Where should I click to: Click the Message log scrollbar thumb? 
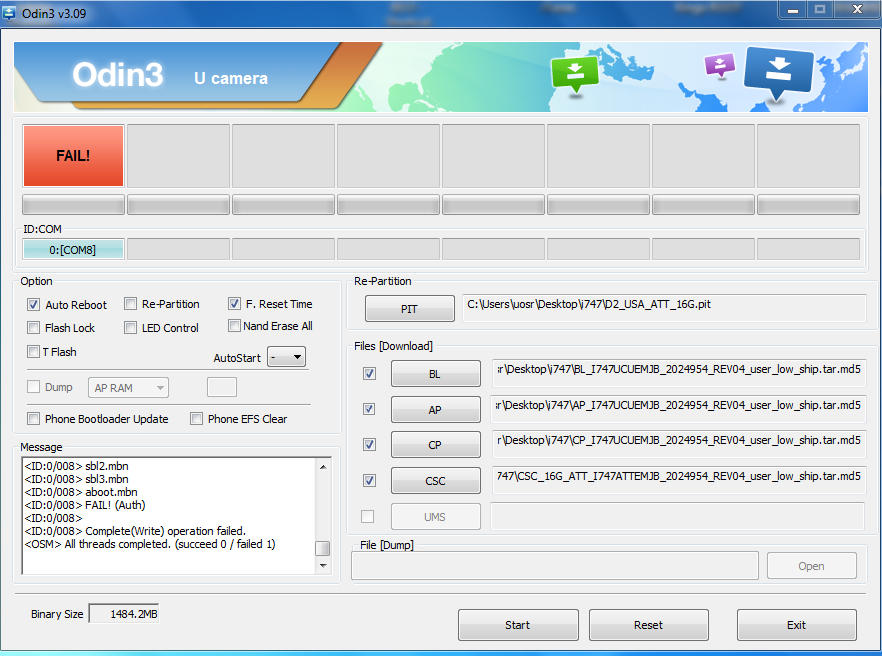click(x=323, y=548)
